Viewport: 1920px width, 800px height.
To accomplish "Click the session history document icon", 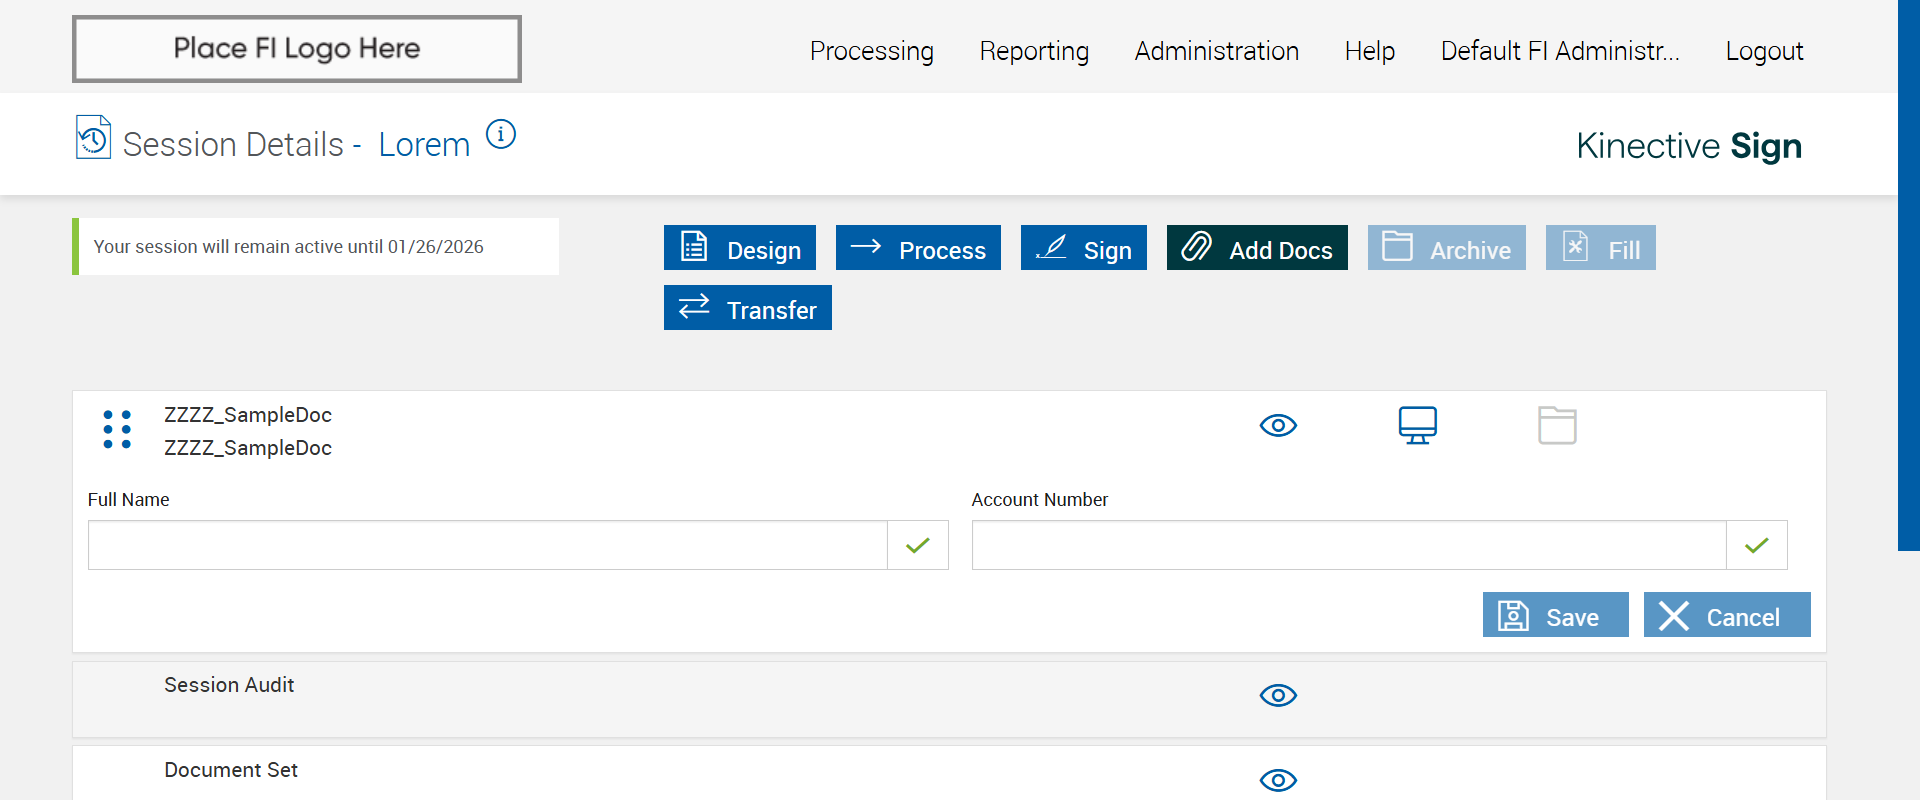I will click(x=93, y=138).
